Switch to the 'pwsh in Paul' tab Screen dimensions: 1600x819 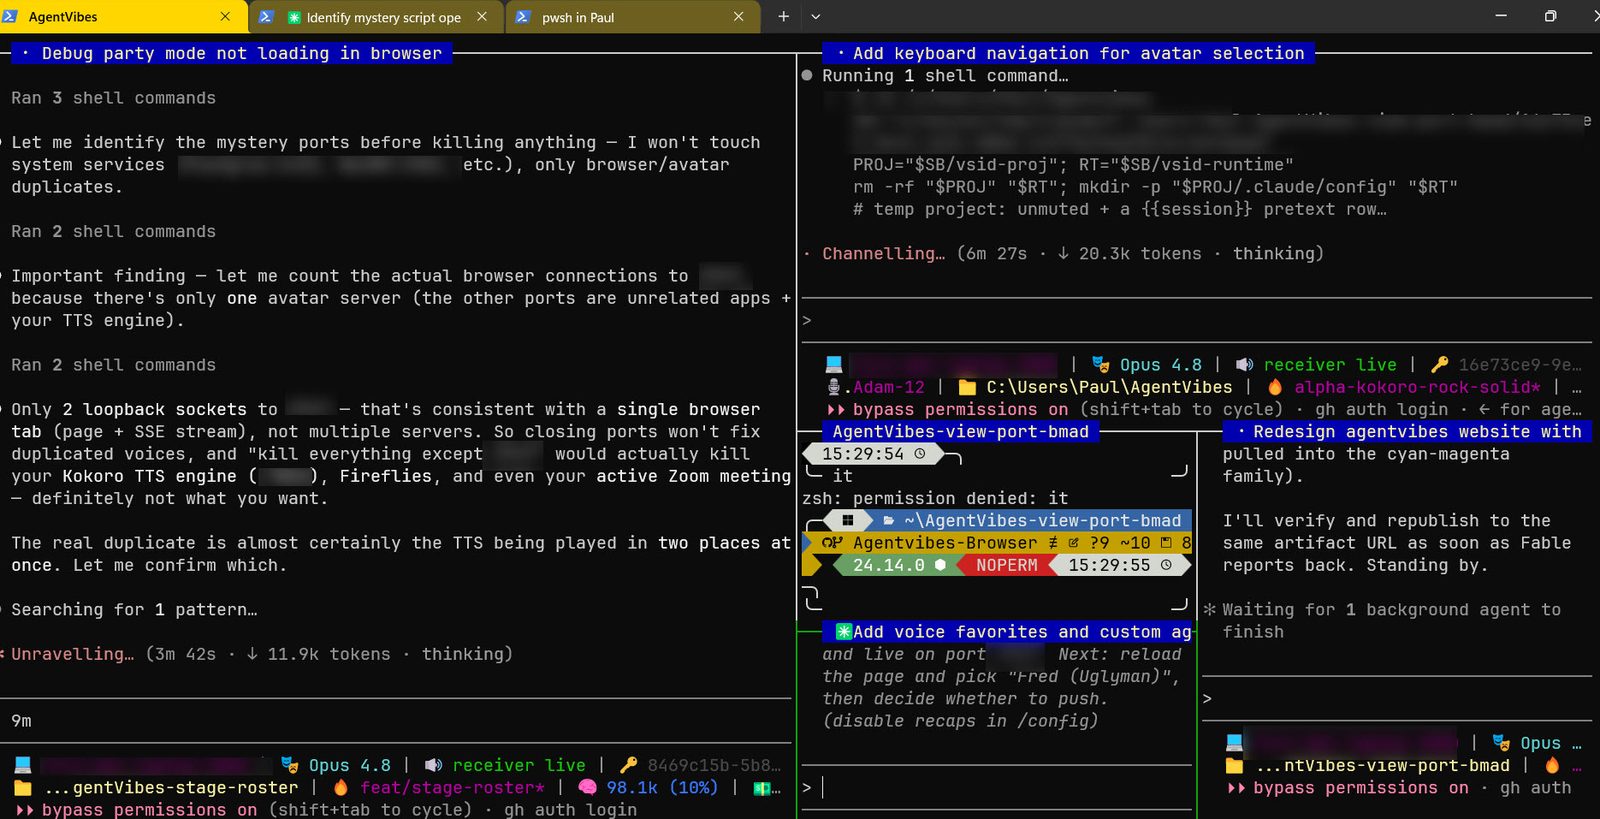(632, 17)
